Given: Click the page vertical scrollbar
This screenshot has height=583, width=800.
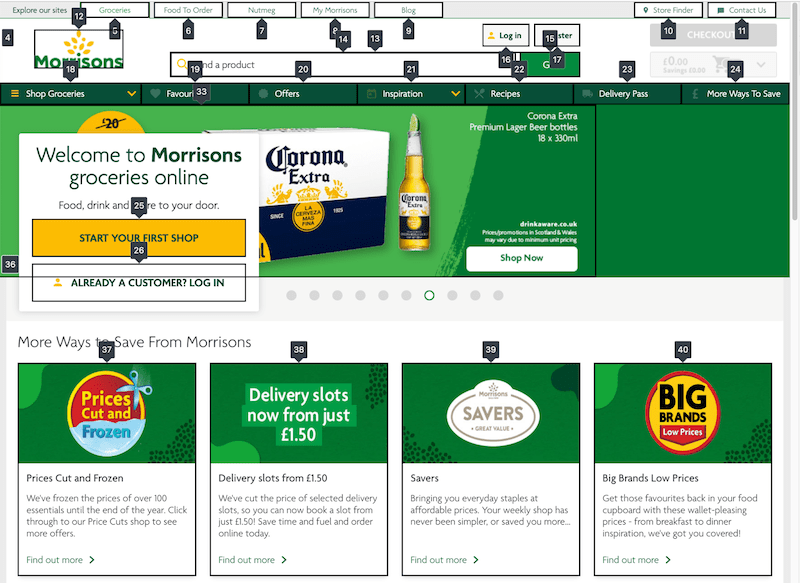Looking at the screenshot, I should coord(795,112).
